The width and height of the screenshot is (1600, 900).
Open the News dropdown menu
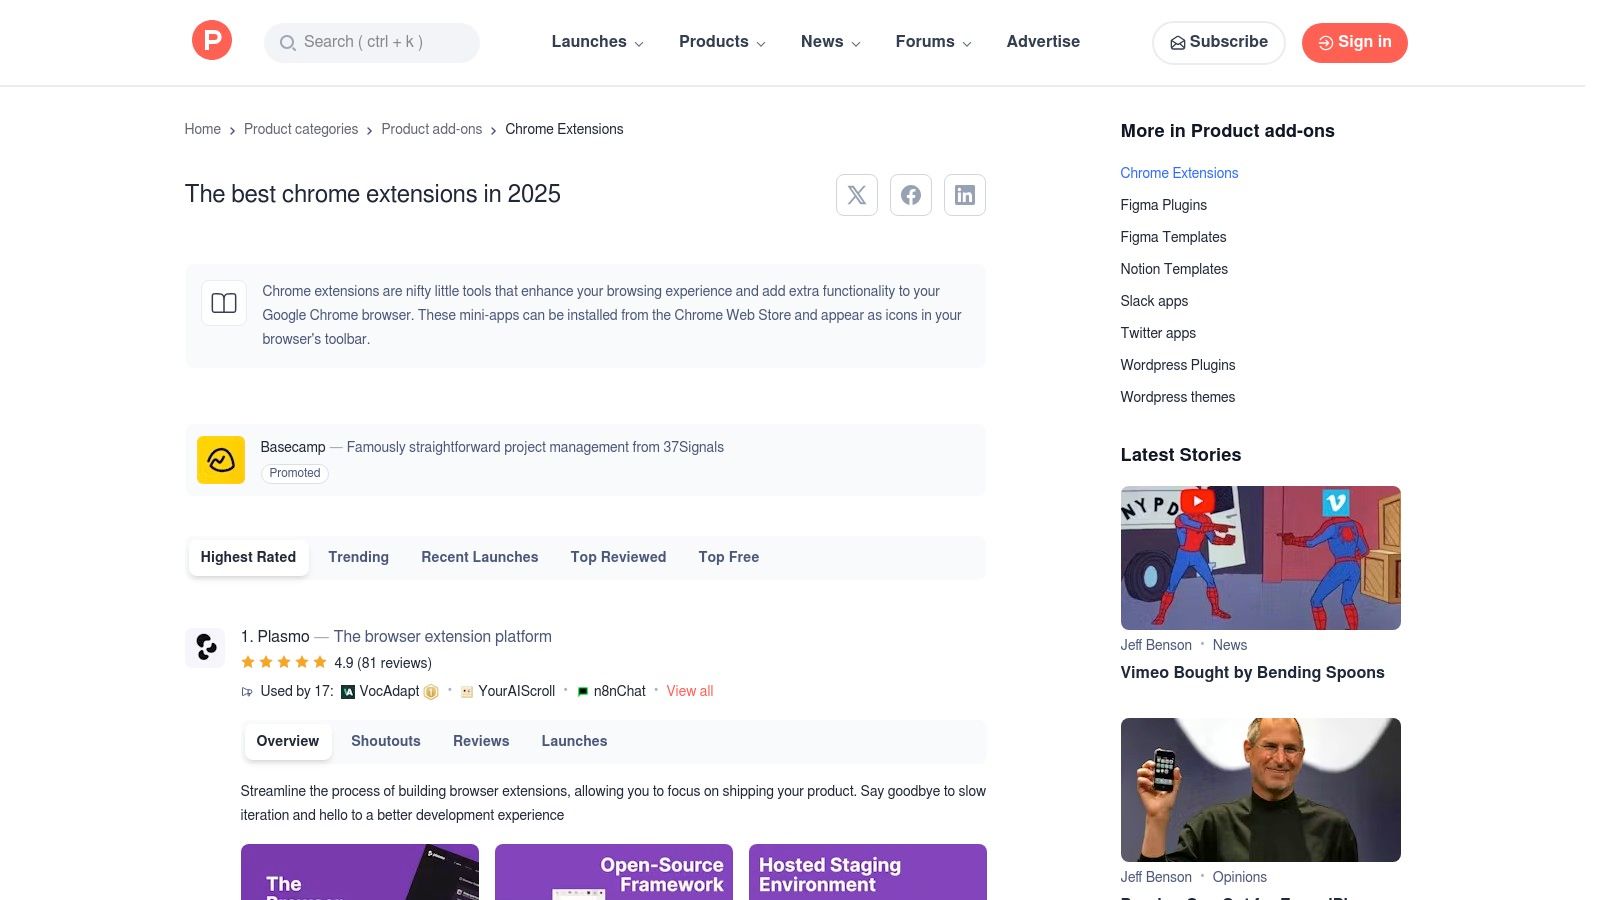coord(830,42)
